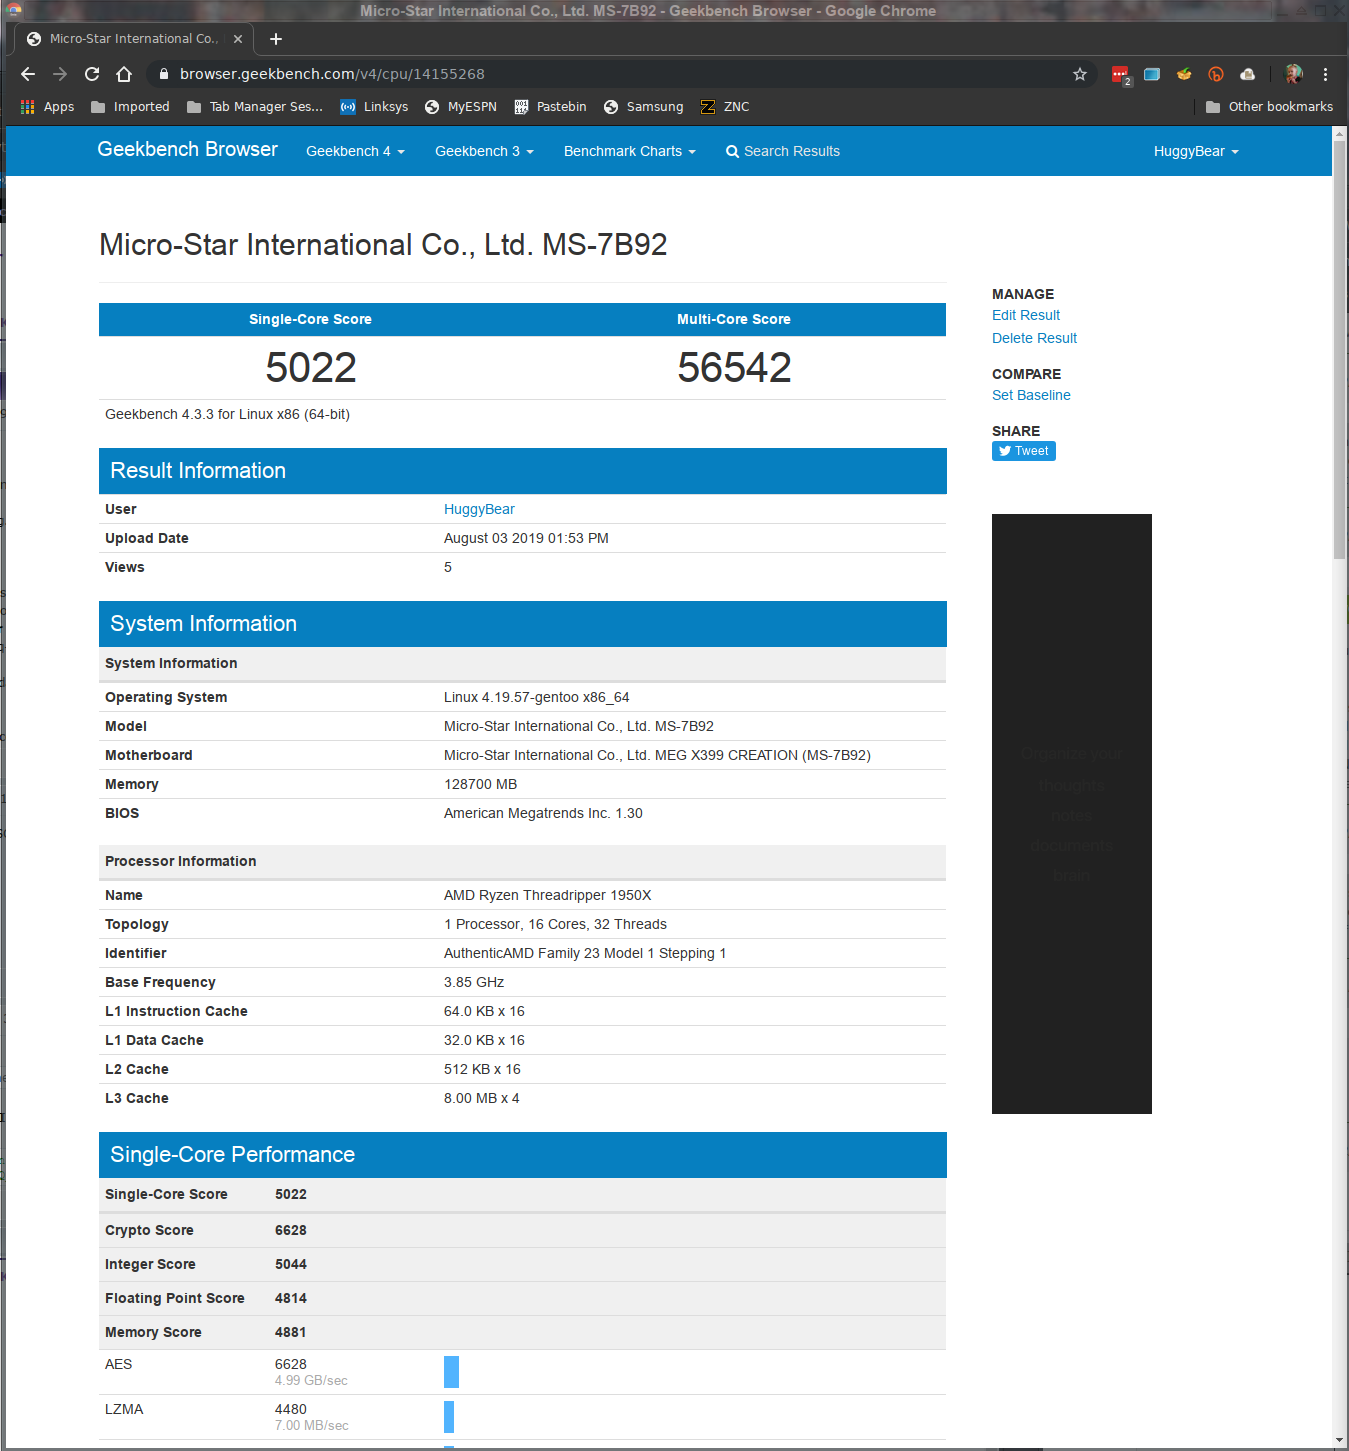This screenshot has width=1349, height=1451.
Task: Click the Floating Point Score value 4814
Action: click(x=291, y=1298)
